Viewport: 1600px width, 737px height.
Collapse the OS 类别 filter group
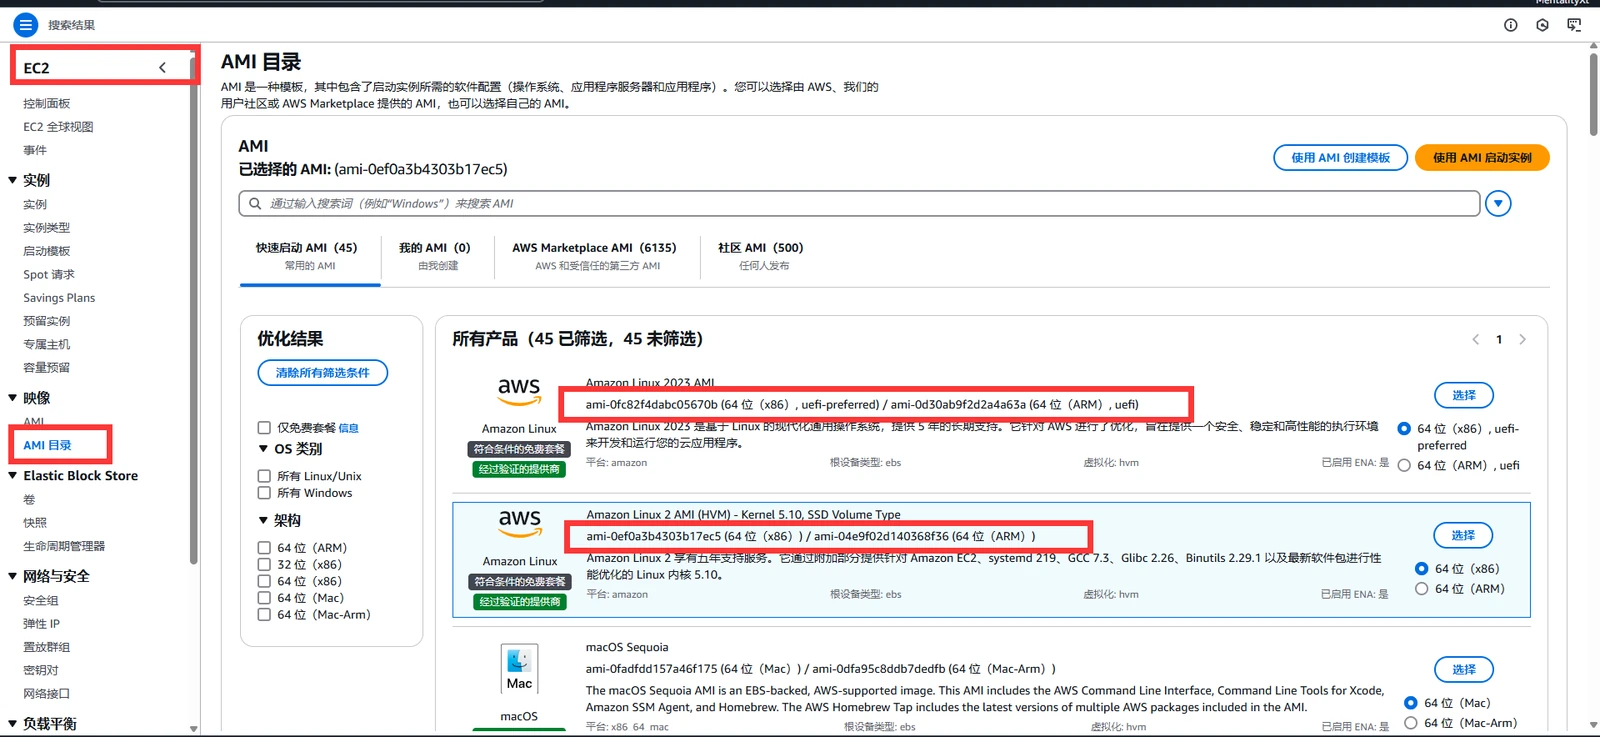click(263, 449)
